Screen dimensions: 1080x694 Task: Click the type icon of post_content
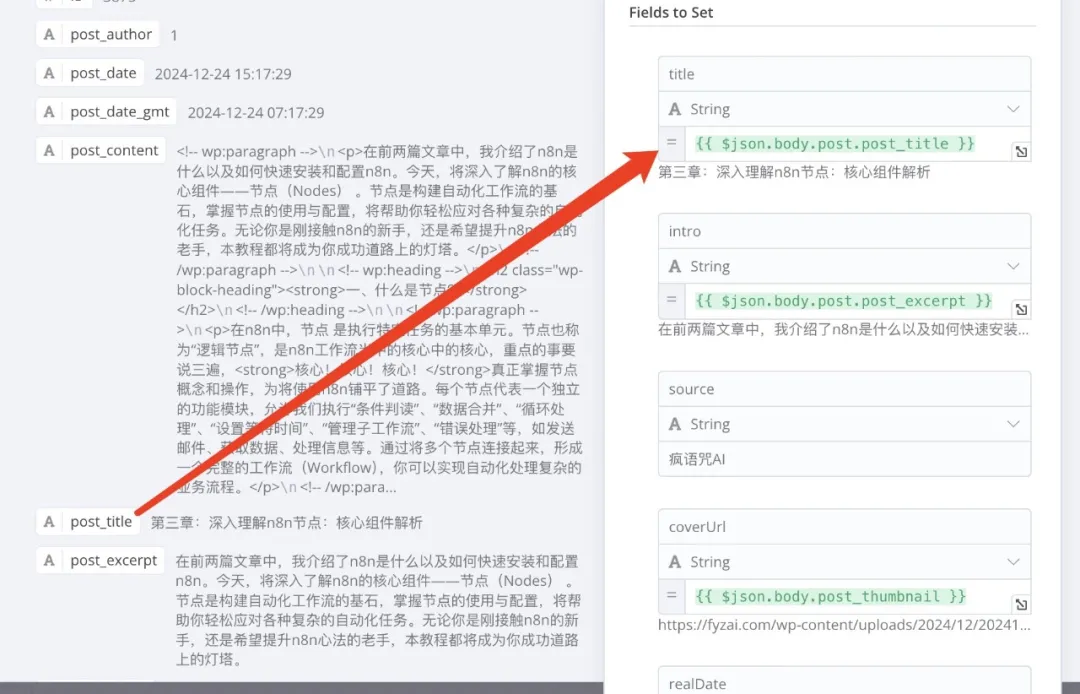[49, 150]
